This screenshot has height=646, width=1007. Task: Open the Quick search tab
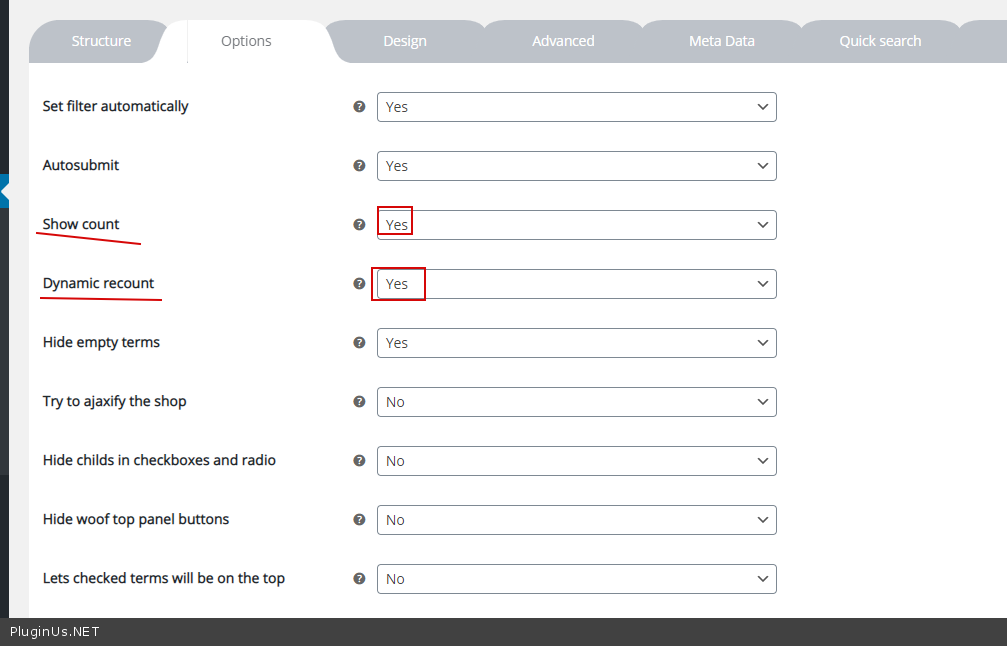click(x=880, y=41)
